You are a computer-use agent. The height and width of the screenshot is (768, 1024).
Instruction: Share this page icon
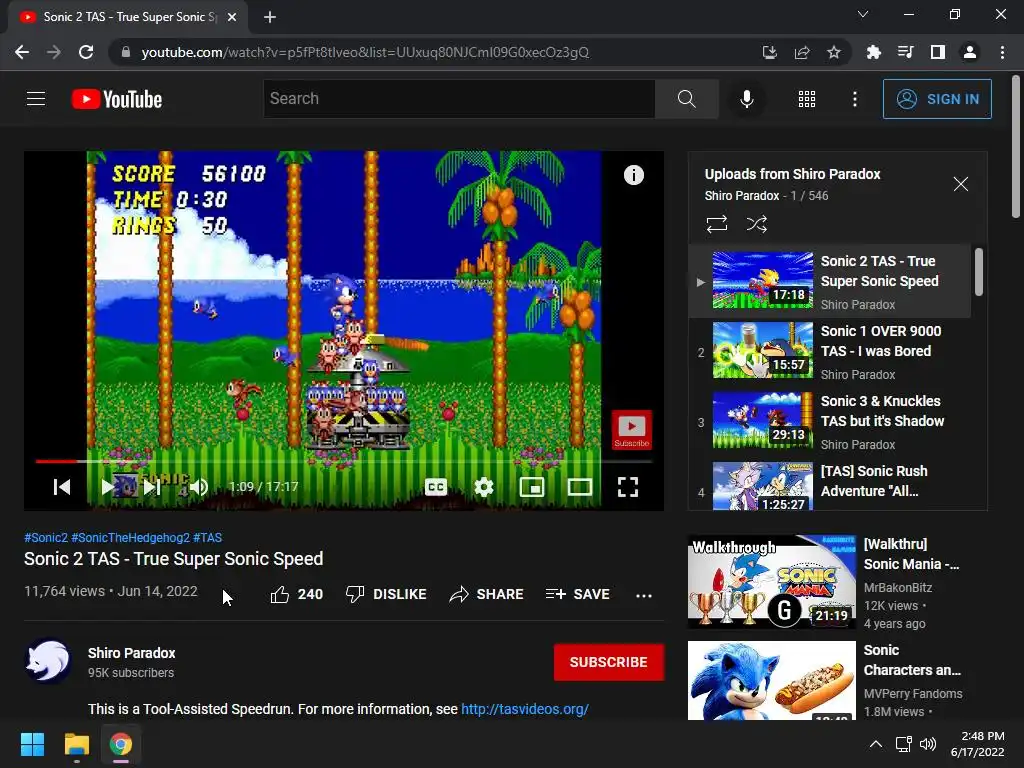[801, 52]
